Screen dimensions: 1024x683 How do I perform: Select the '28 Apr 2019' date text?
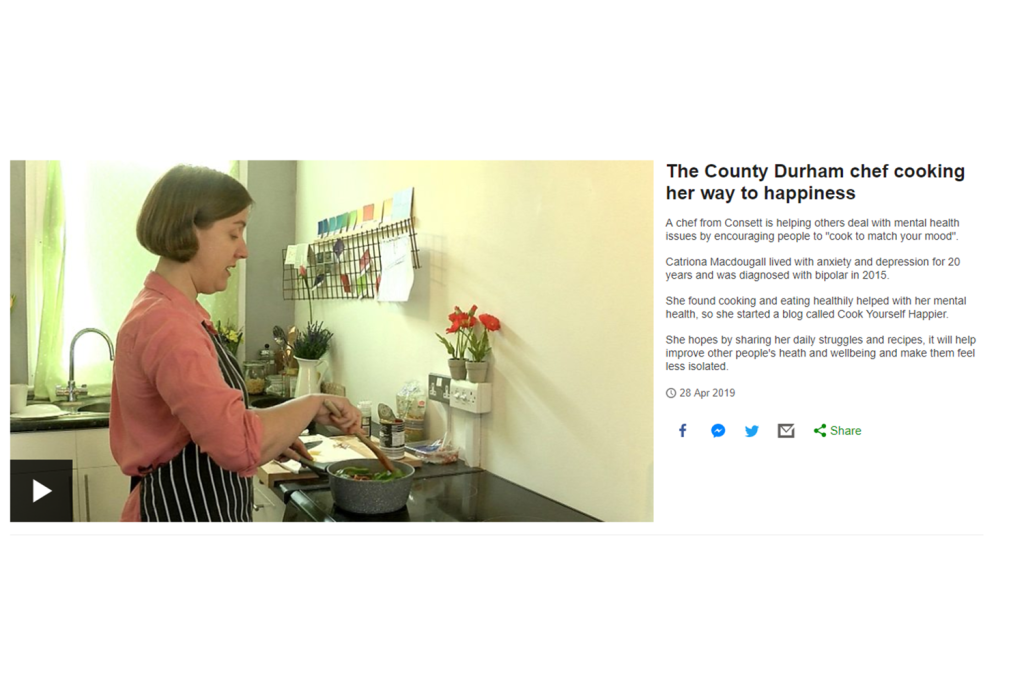tap(707, 393)
